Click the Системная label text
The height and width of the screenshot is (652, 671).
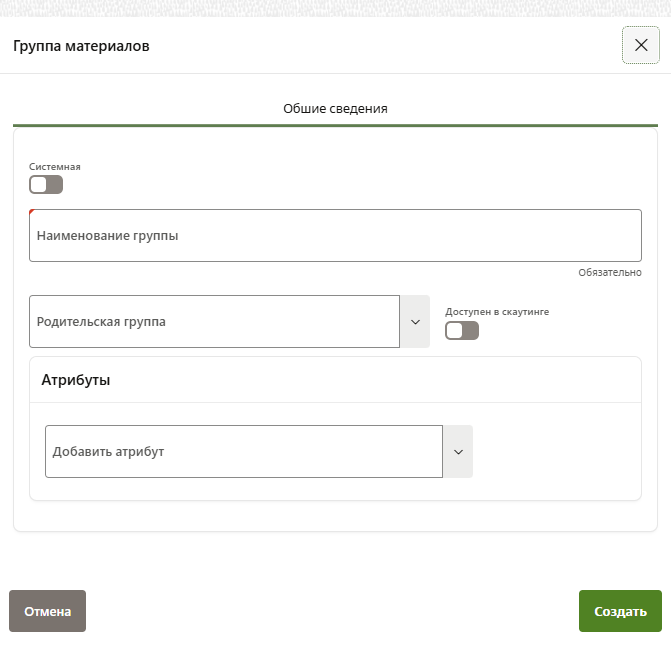(x=55, y=167)
